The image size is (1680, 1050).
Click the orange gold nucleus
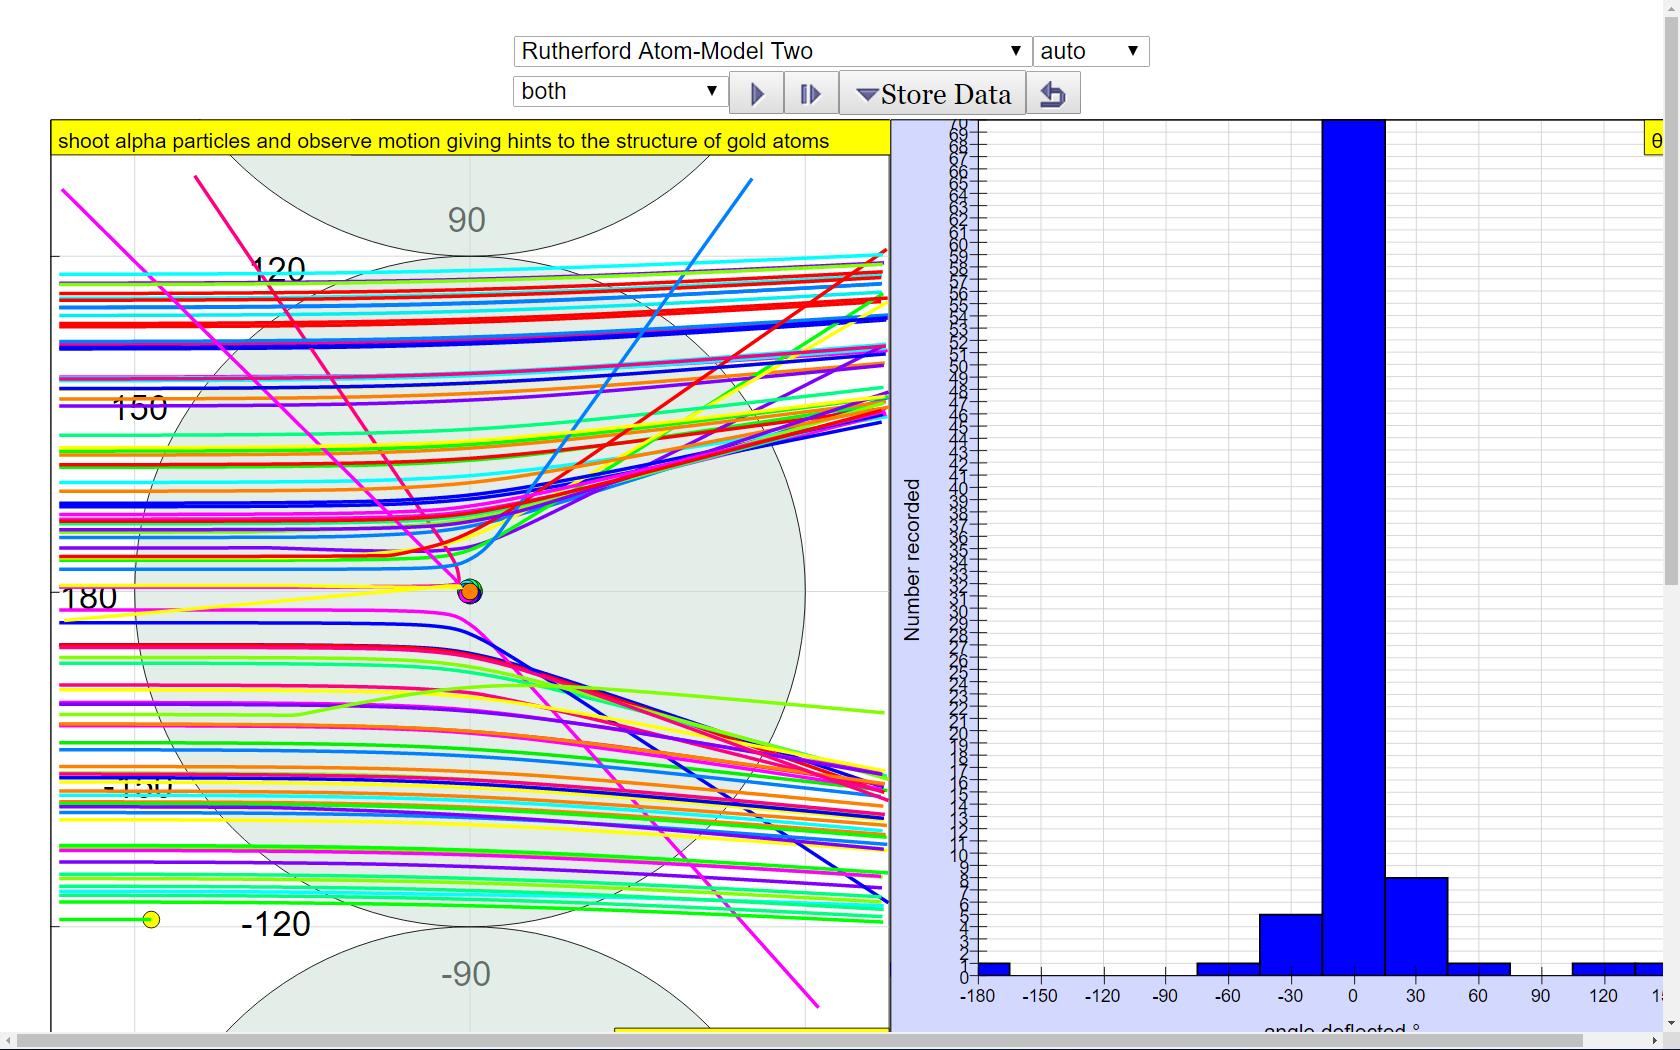pyautogui.click(x=469, y=591)
